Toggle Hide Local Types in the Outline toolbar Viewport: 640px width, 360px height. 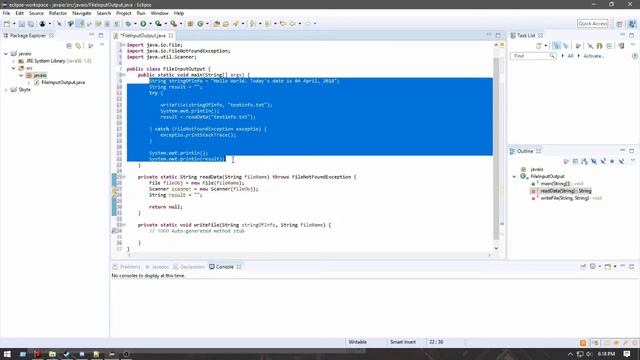(621, 162)
